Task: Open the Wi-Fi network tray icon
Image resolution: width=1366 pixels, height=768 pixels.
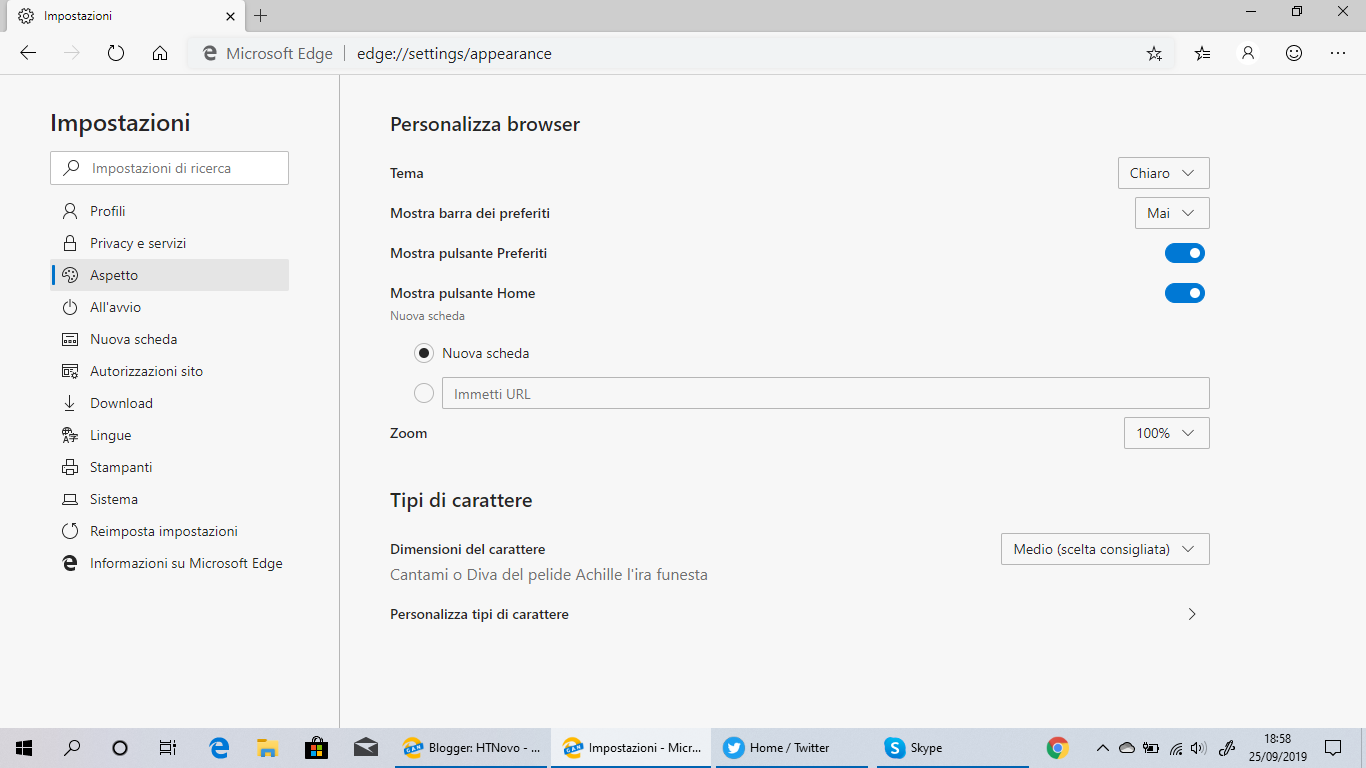Action: pyautogui.click(x=1176, y=747)
